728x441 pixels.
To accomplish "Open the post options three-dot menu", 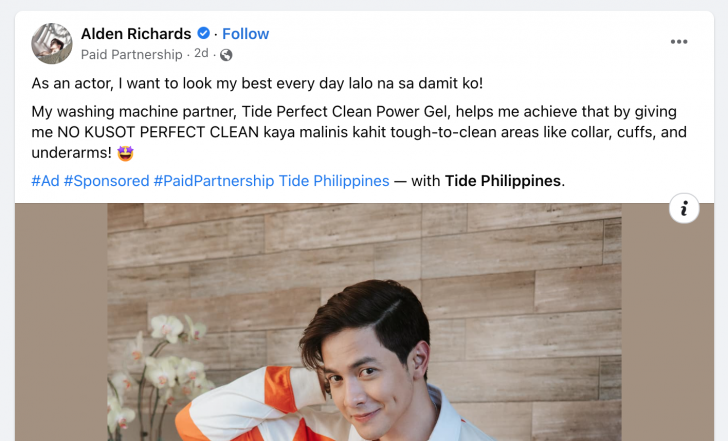I will (x=679, y=42).
